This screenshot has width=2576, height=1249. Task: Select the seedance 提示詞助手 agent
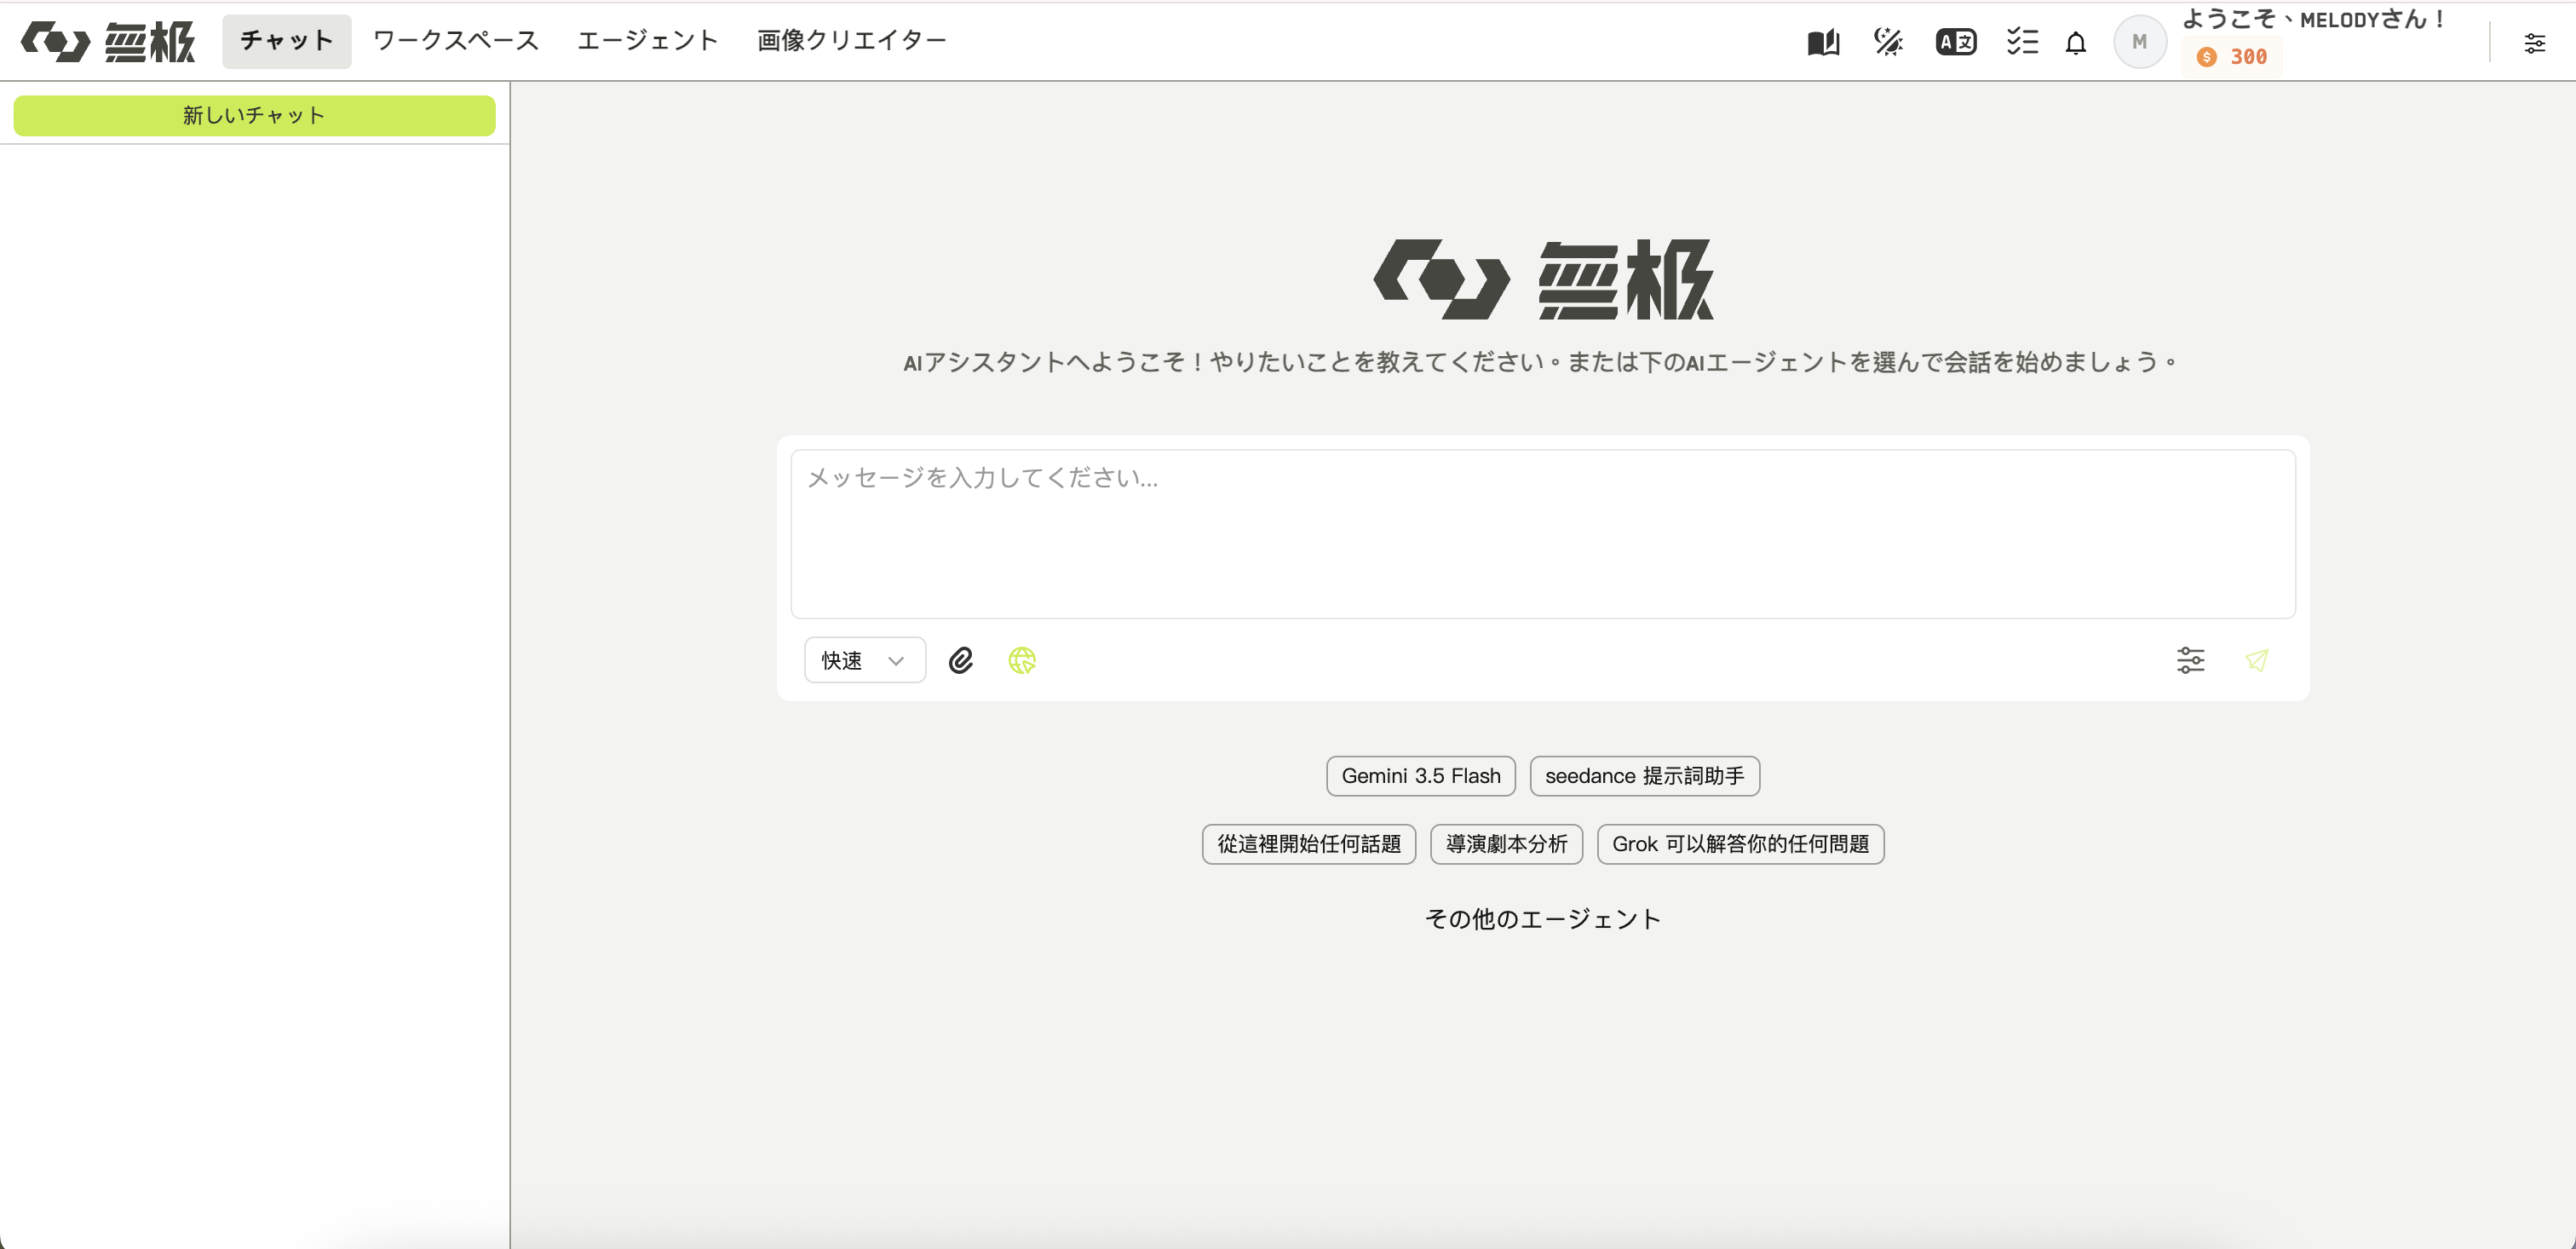click(x=1644, y=776)
